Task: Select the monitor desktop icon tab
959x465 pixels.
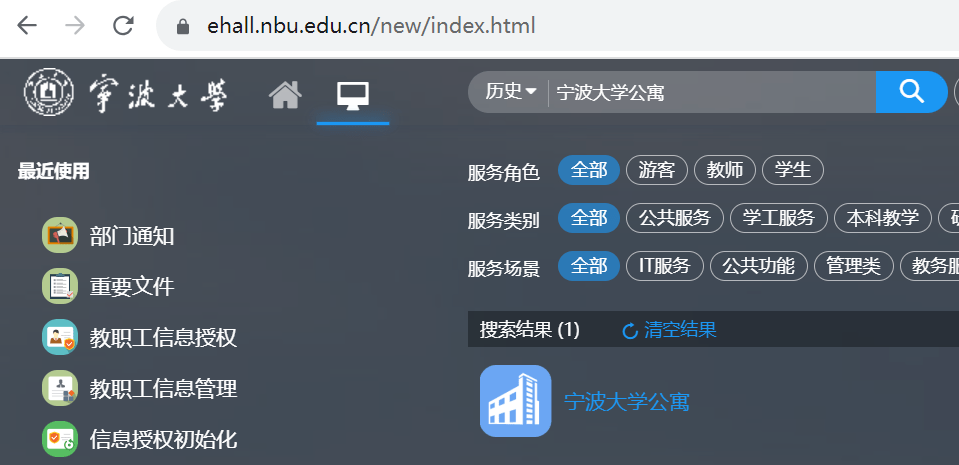Action: 353,96
